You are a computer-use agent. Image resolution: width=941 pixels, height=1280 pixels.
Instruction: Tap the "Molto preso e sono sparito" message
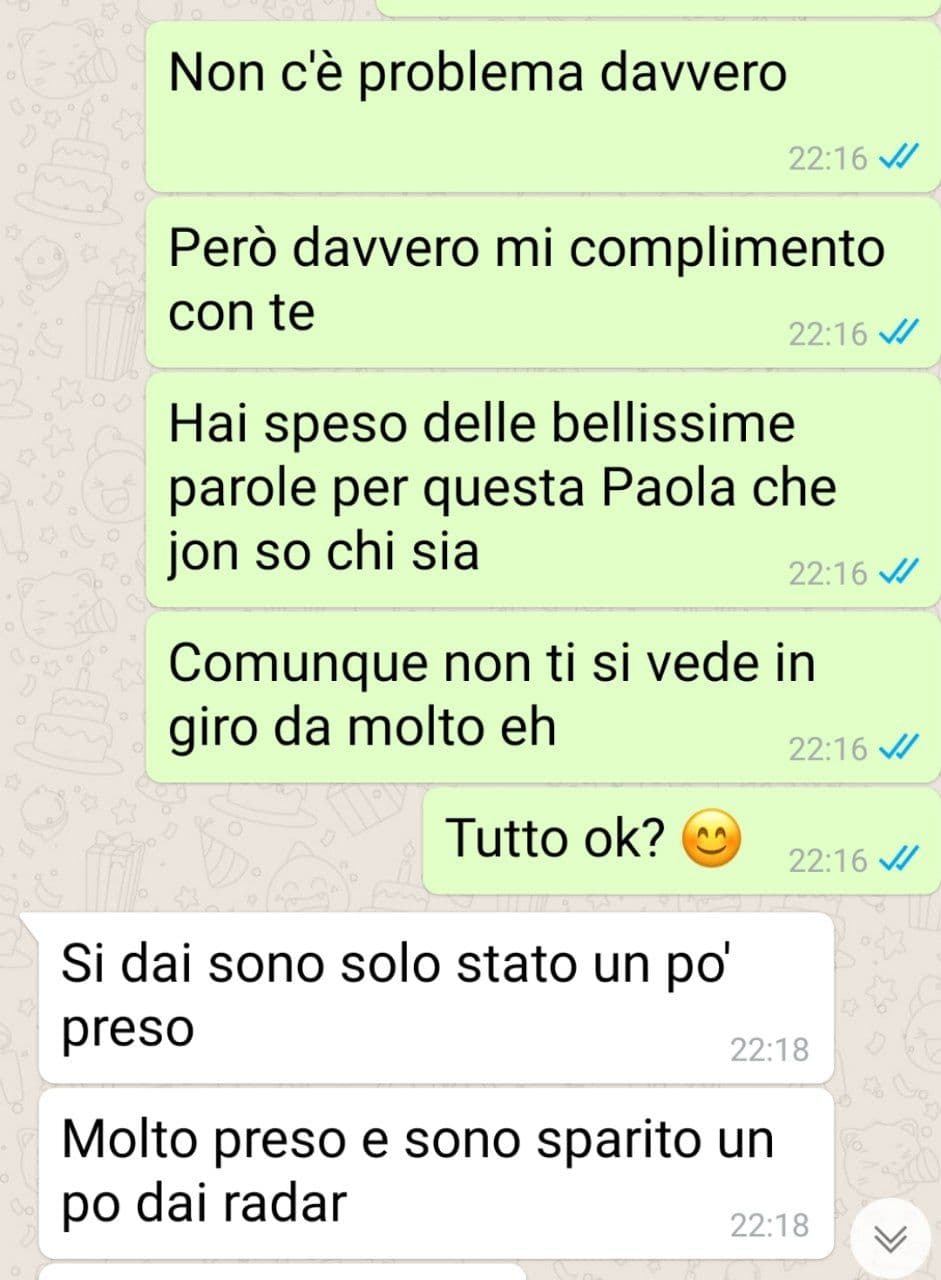(x=436, y=1174)
